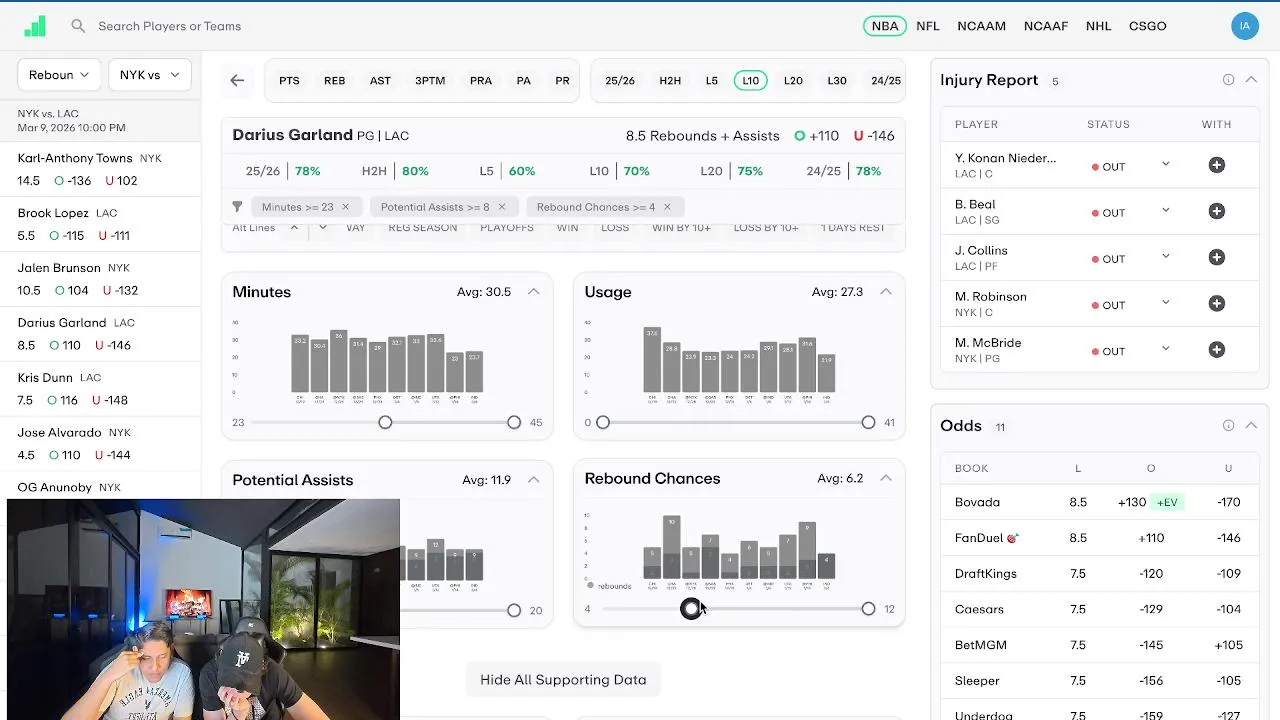Pick Over 104 for Jalen Brunson
Image resolution: width=1280 pixels, height=720 pixels.
click(x=72, y=291)
